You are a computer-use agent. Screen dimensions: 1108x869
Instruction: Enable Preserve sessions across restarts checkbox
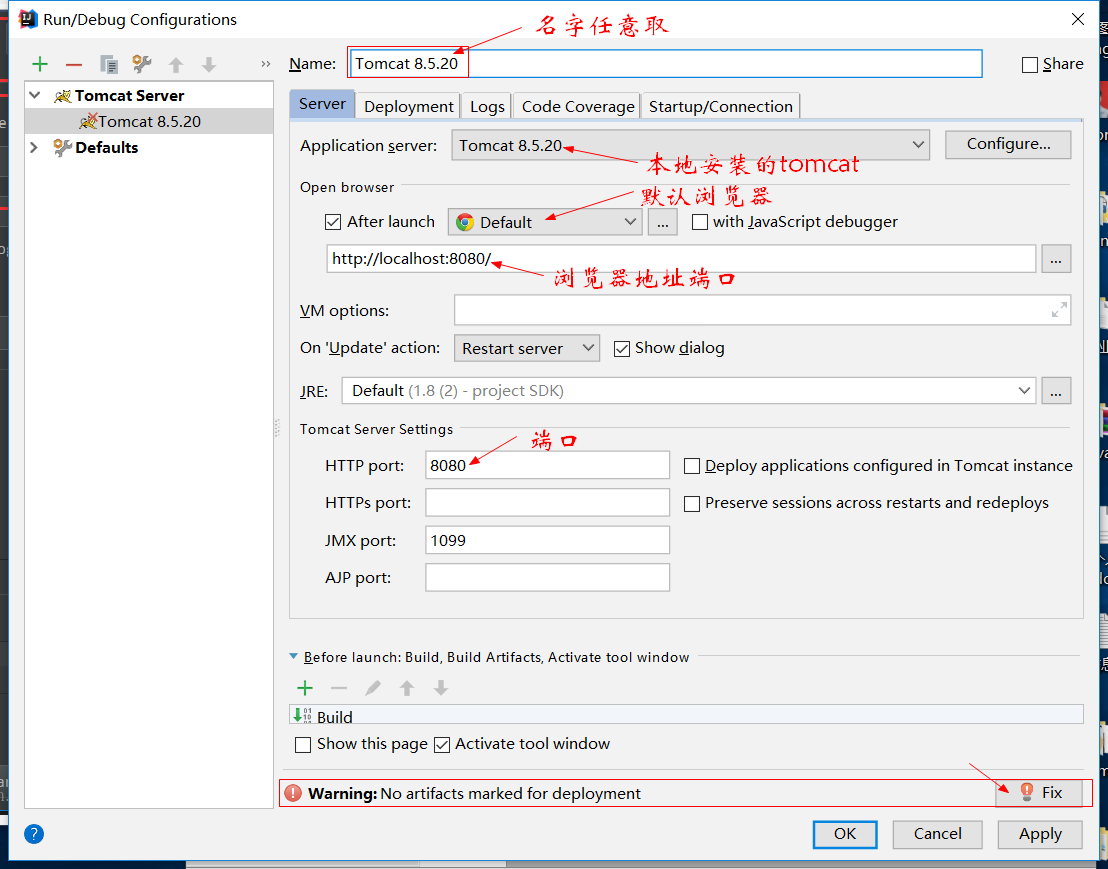click(x=692, y=504)
